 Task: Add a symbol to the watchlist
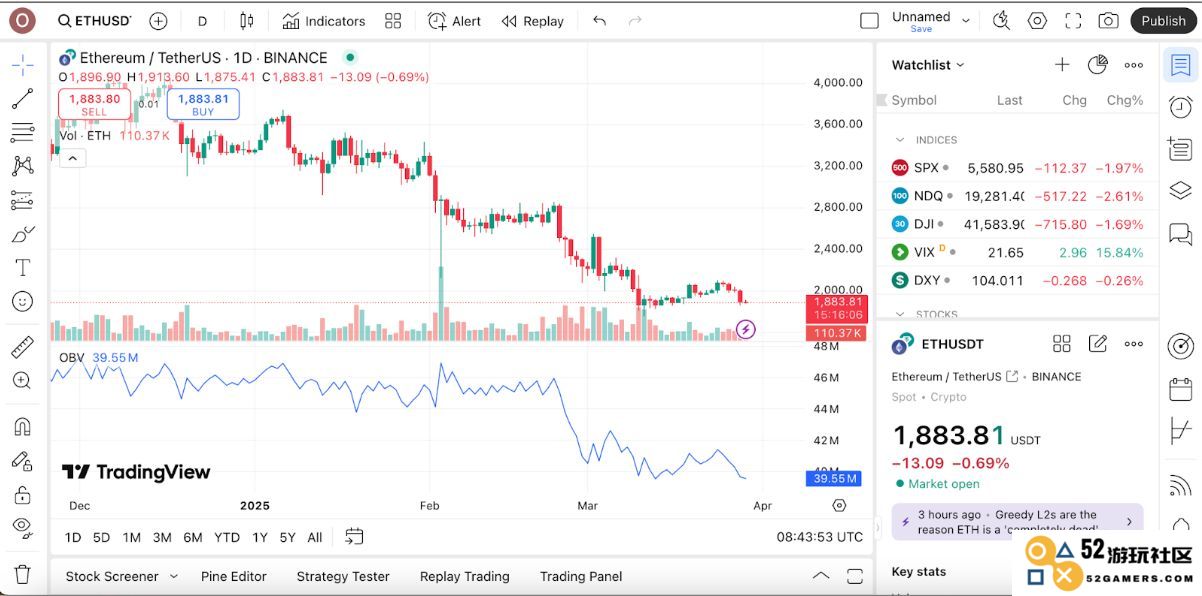pyautogui.click(x=1062, y=65)
